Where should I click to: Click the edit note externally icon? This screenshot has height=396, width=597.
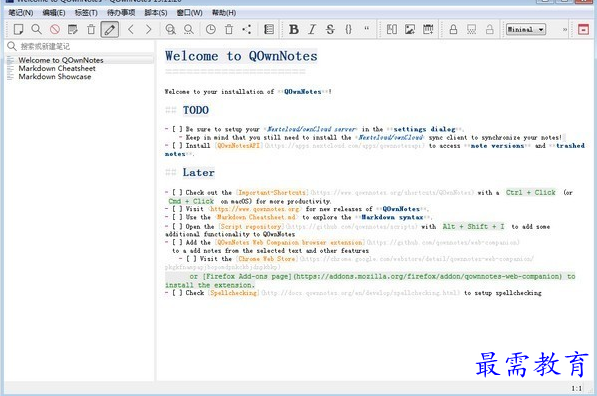[x=73, y=29]
